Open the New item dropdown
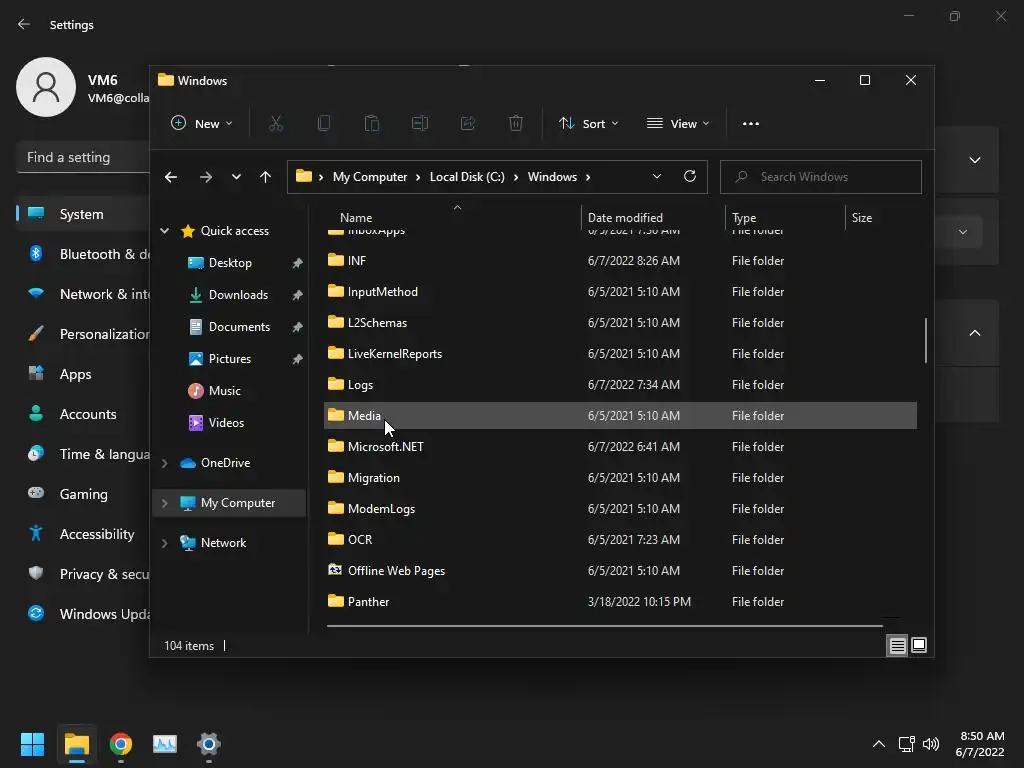 click(x=202, y=123)
